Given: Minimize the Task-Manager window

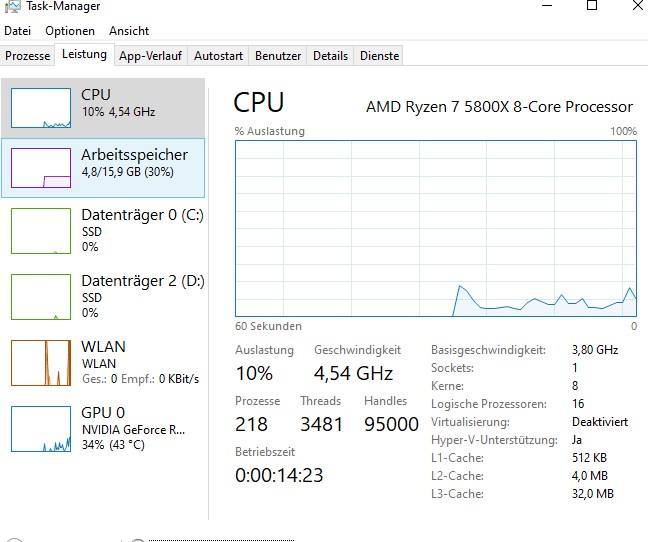Looking at the screenshot, I should pyautogui.click(x=545, y=6).
